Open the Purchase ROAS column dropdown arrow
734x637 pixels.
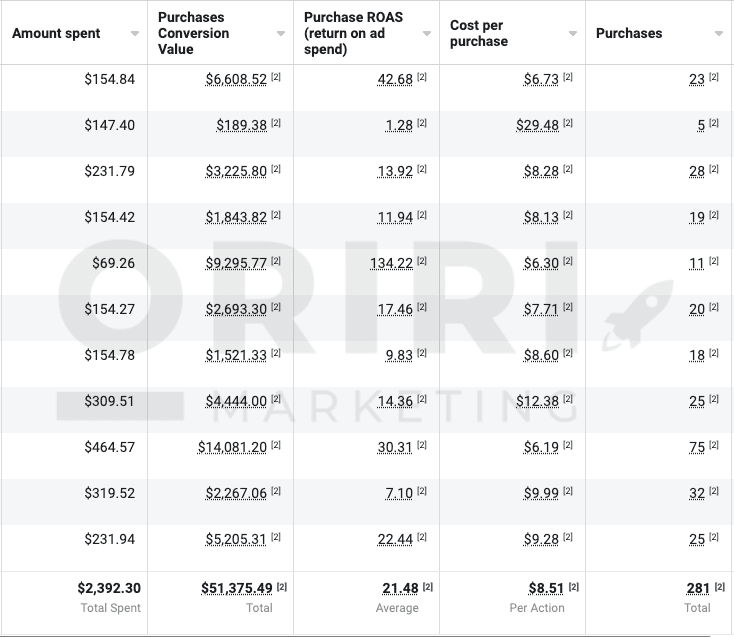(427, 34)
